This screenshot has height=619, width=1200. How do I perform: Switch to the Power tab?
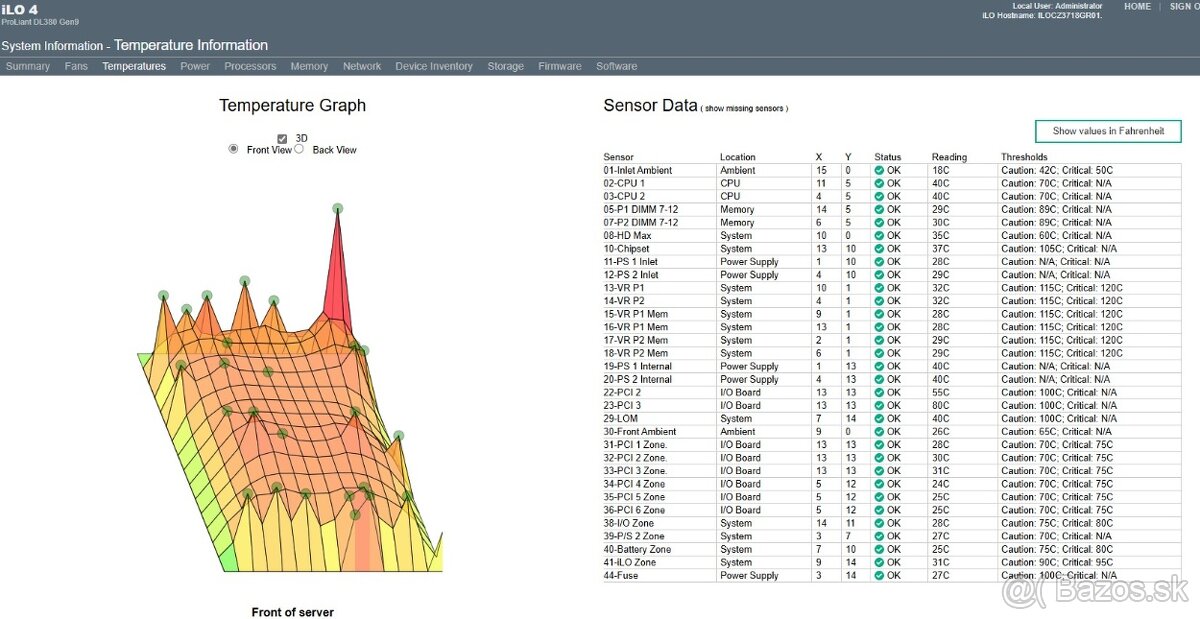pyautogui.click(x=195, y=66)
